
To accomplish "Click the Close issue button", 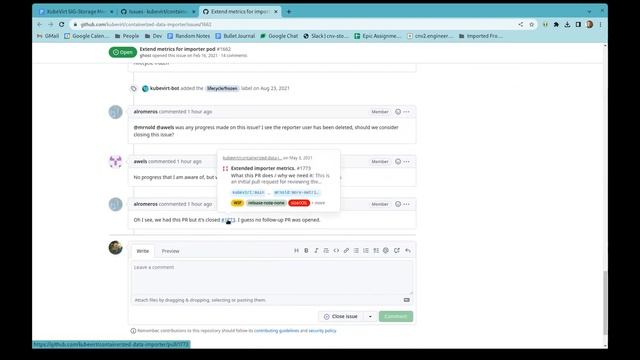I will click(340, 316).
